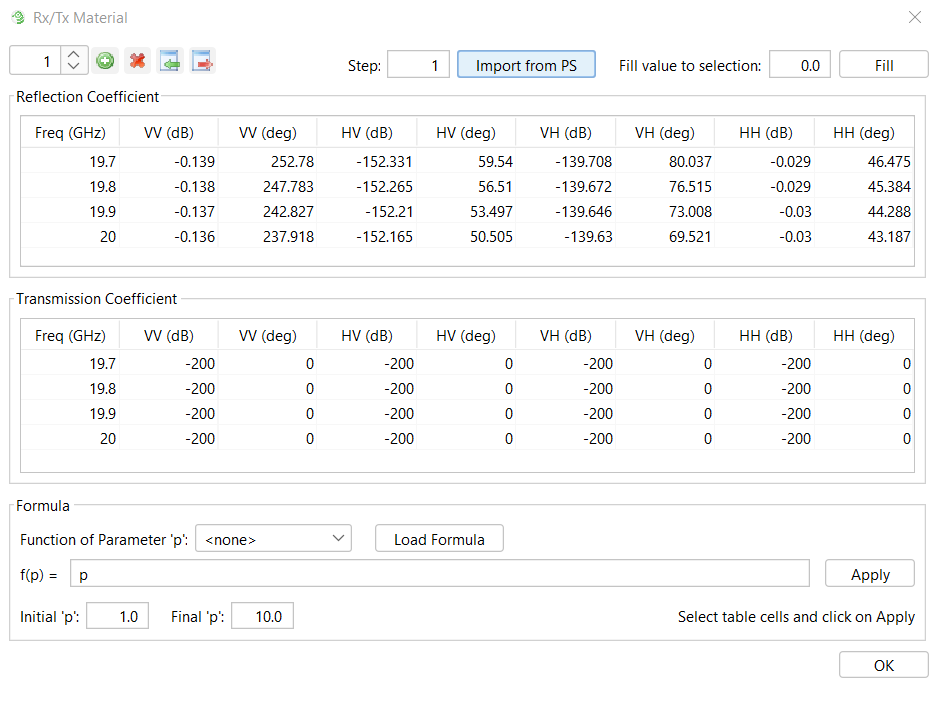Select reflection VV (dB) cell at 19.7 GHz
This screenshot has height=705, width=936.
tap(169, 161)
